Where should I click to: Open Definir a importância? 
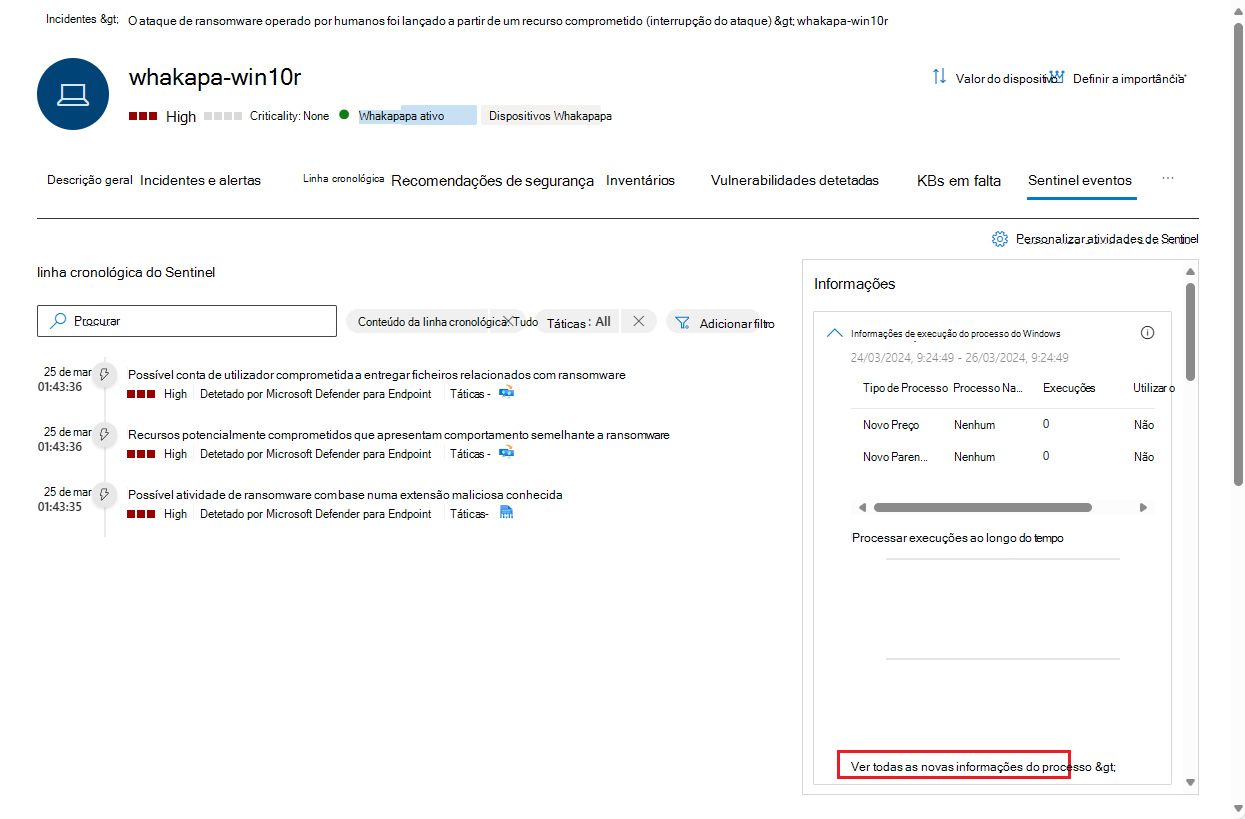pos(1129,78)
